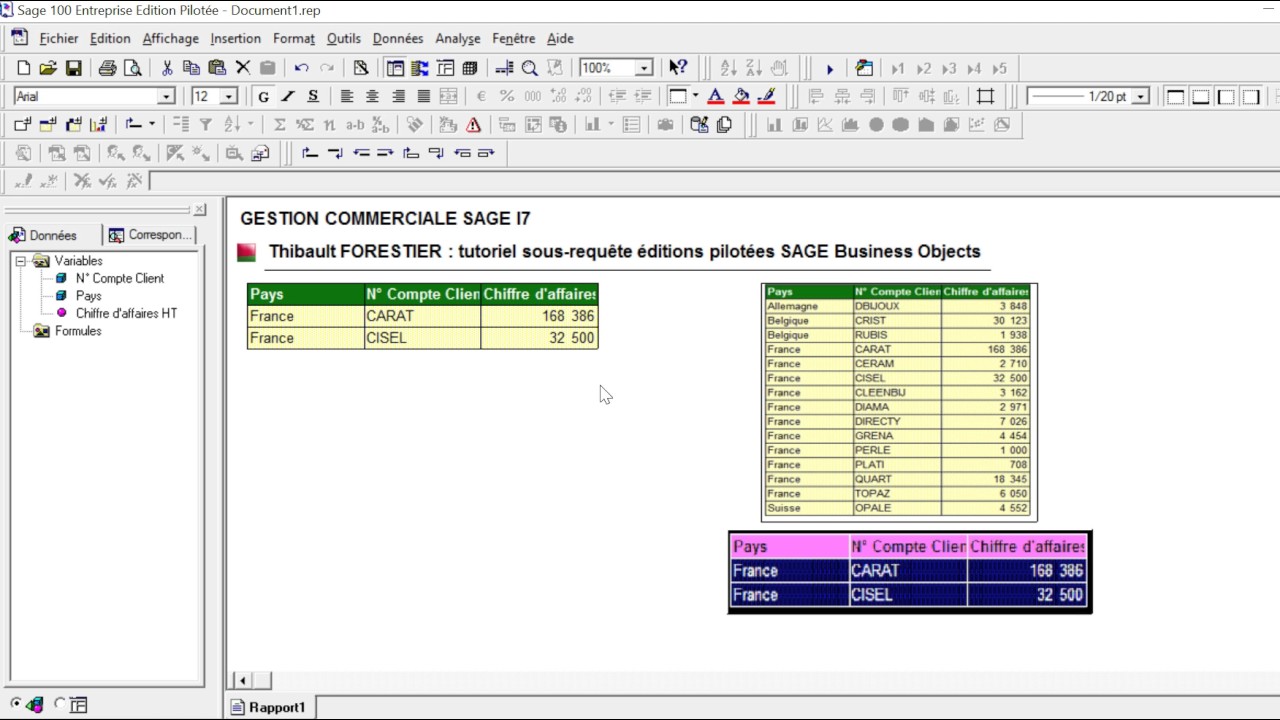1280x720 pixels.
Task: Open the Edition menu
Action: coord(110,38)
